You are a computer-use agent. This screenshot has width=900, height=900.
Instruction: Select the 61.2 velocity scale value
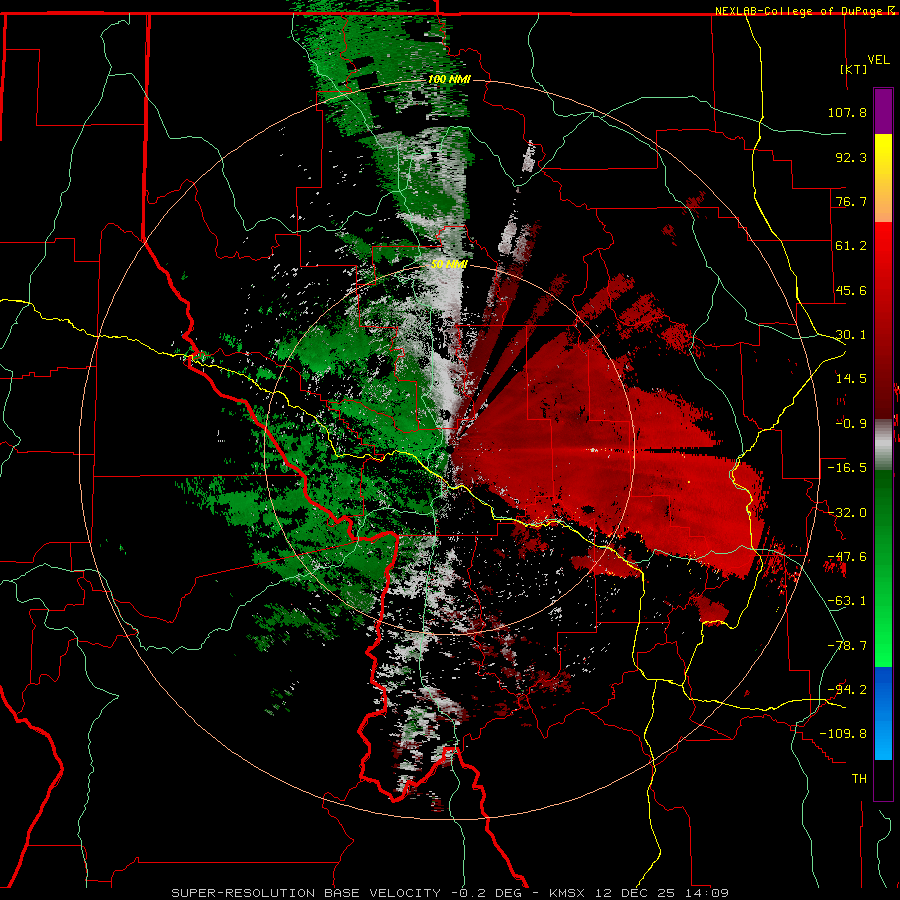point(851,246)
